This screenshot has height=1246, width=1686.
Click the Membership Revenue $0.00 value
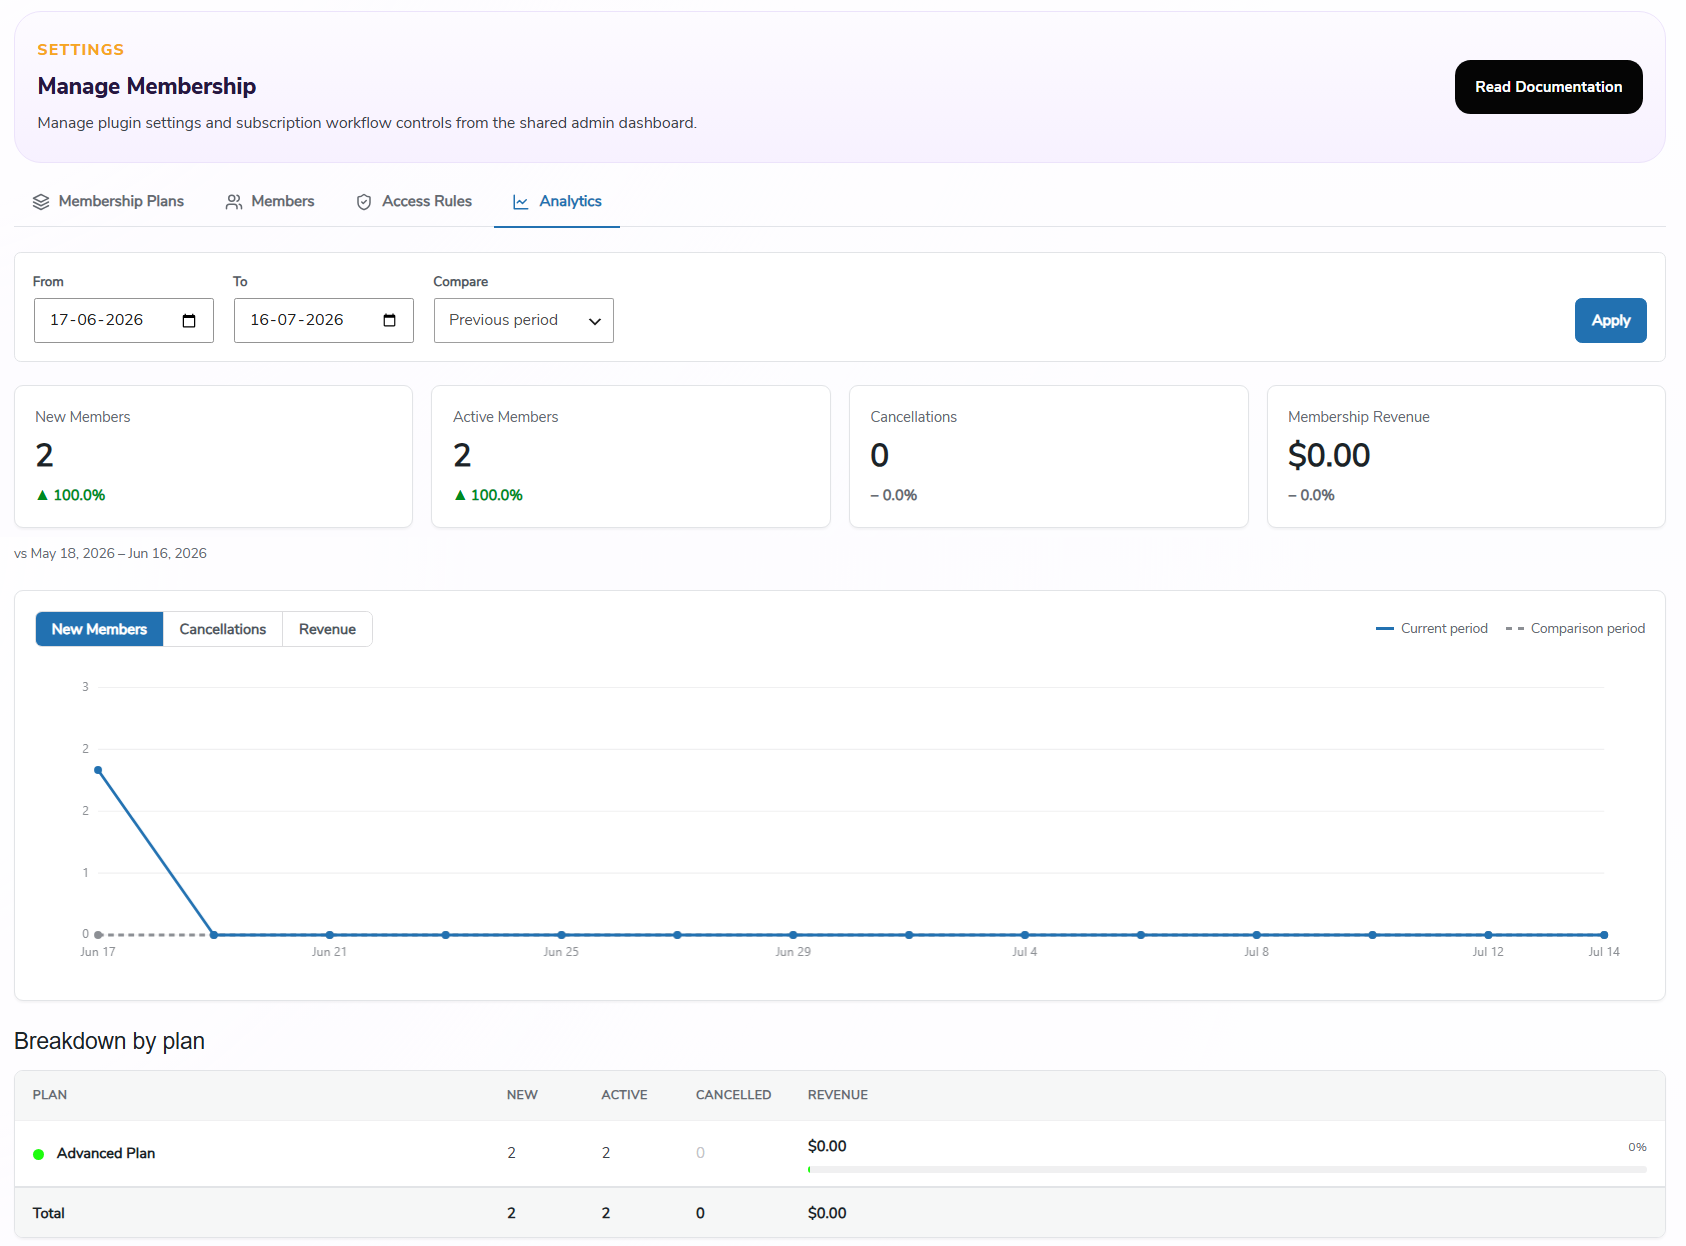1329,456
